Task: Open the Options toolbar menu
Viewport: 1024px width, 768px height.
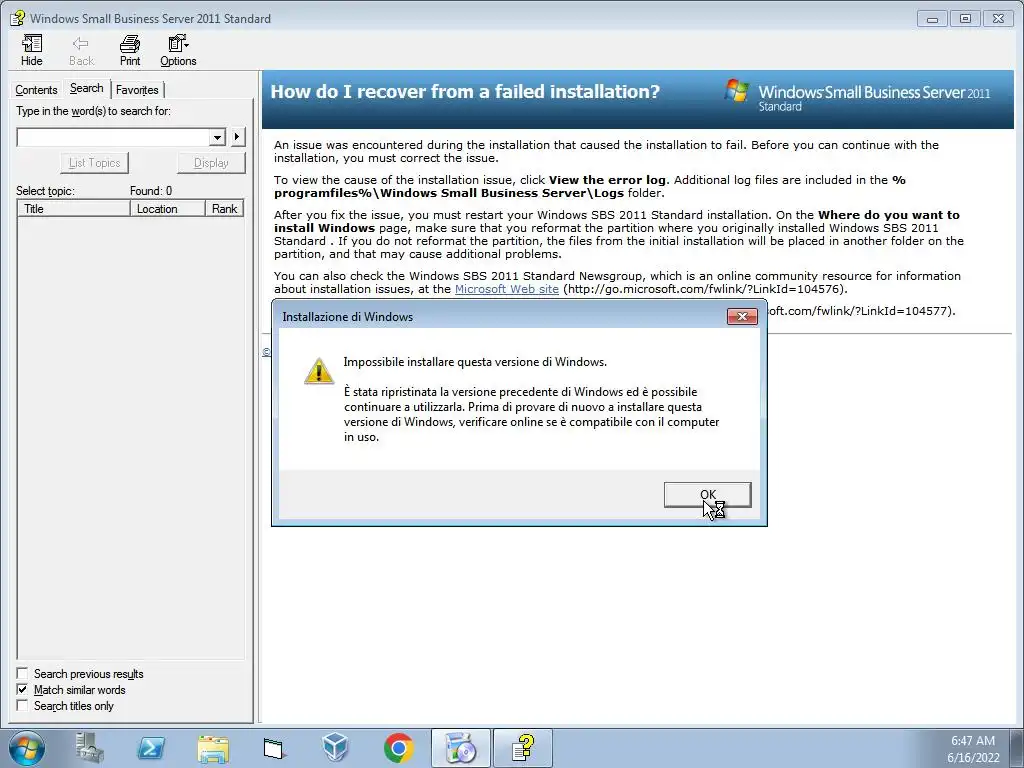Action: (x=178, y=50)
